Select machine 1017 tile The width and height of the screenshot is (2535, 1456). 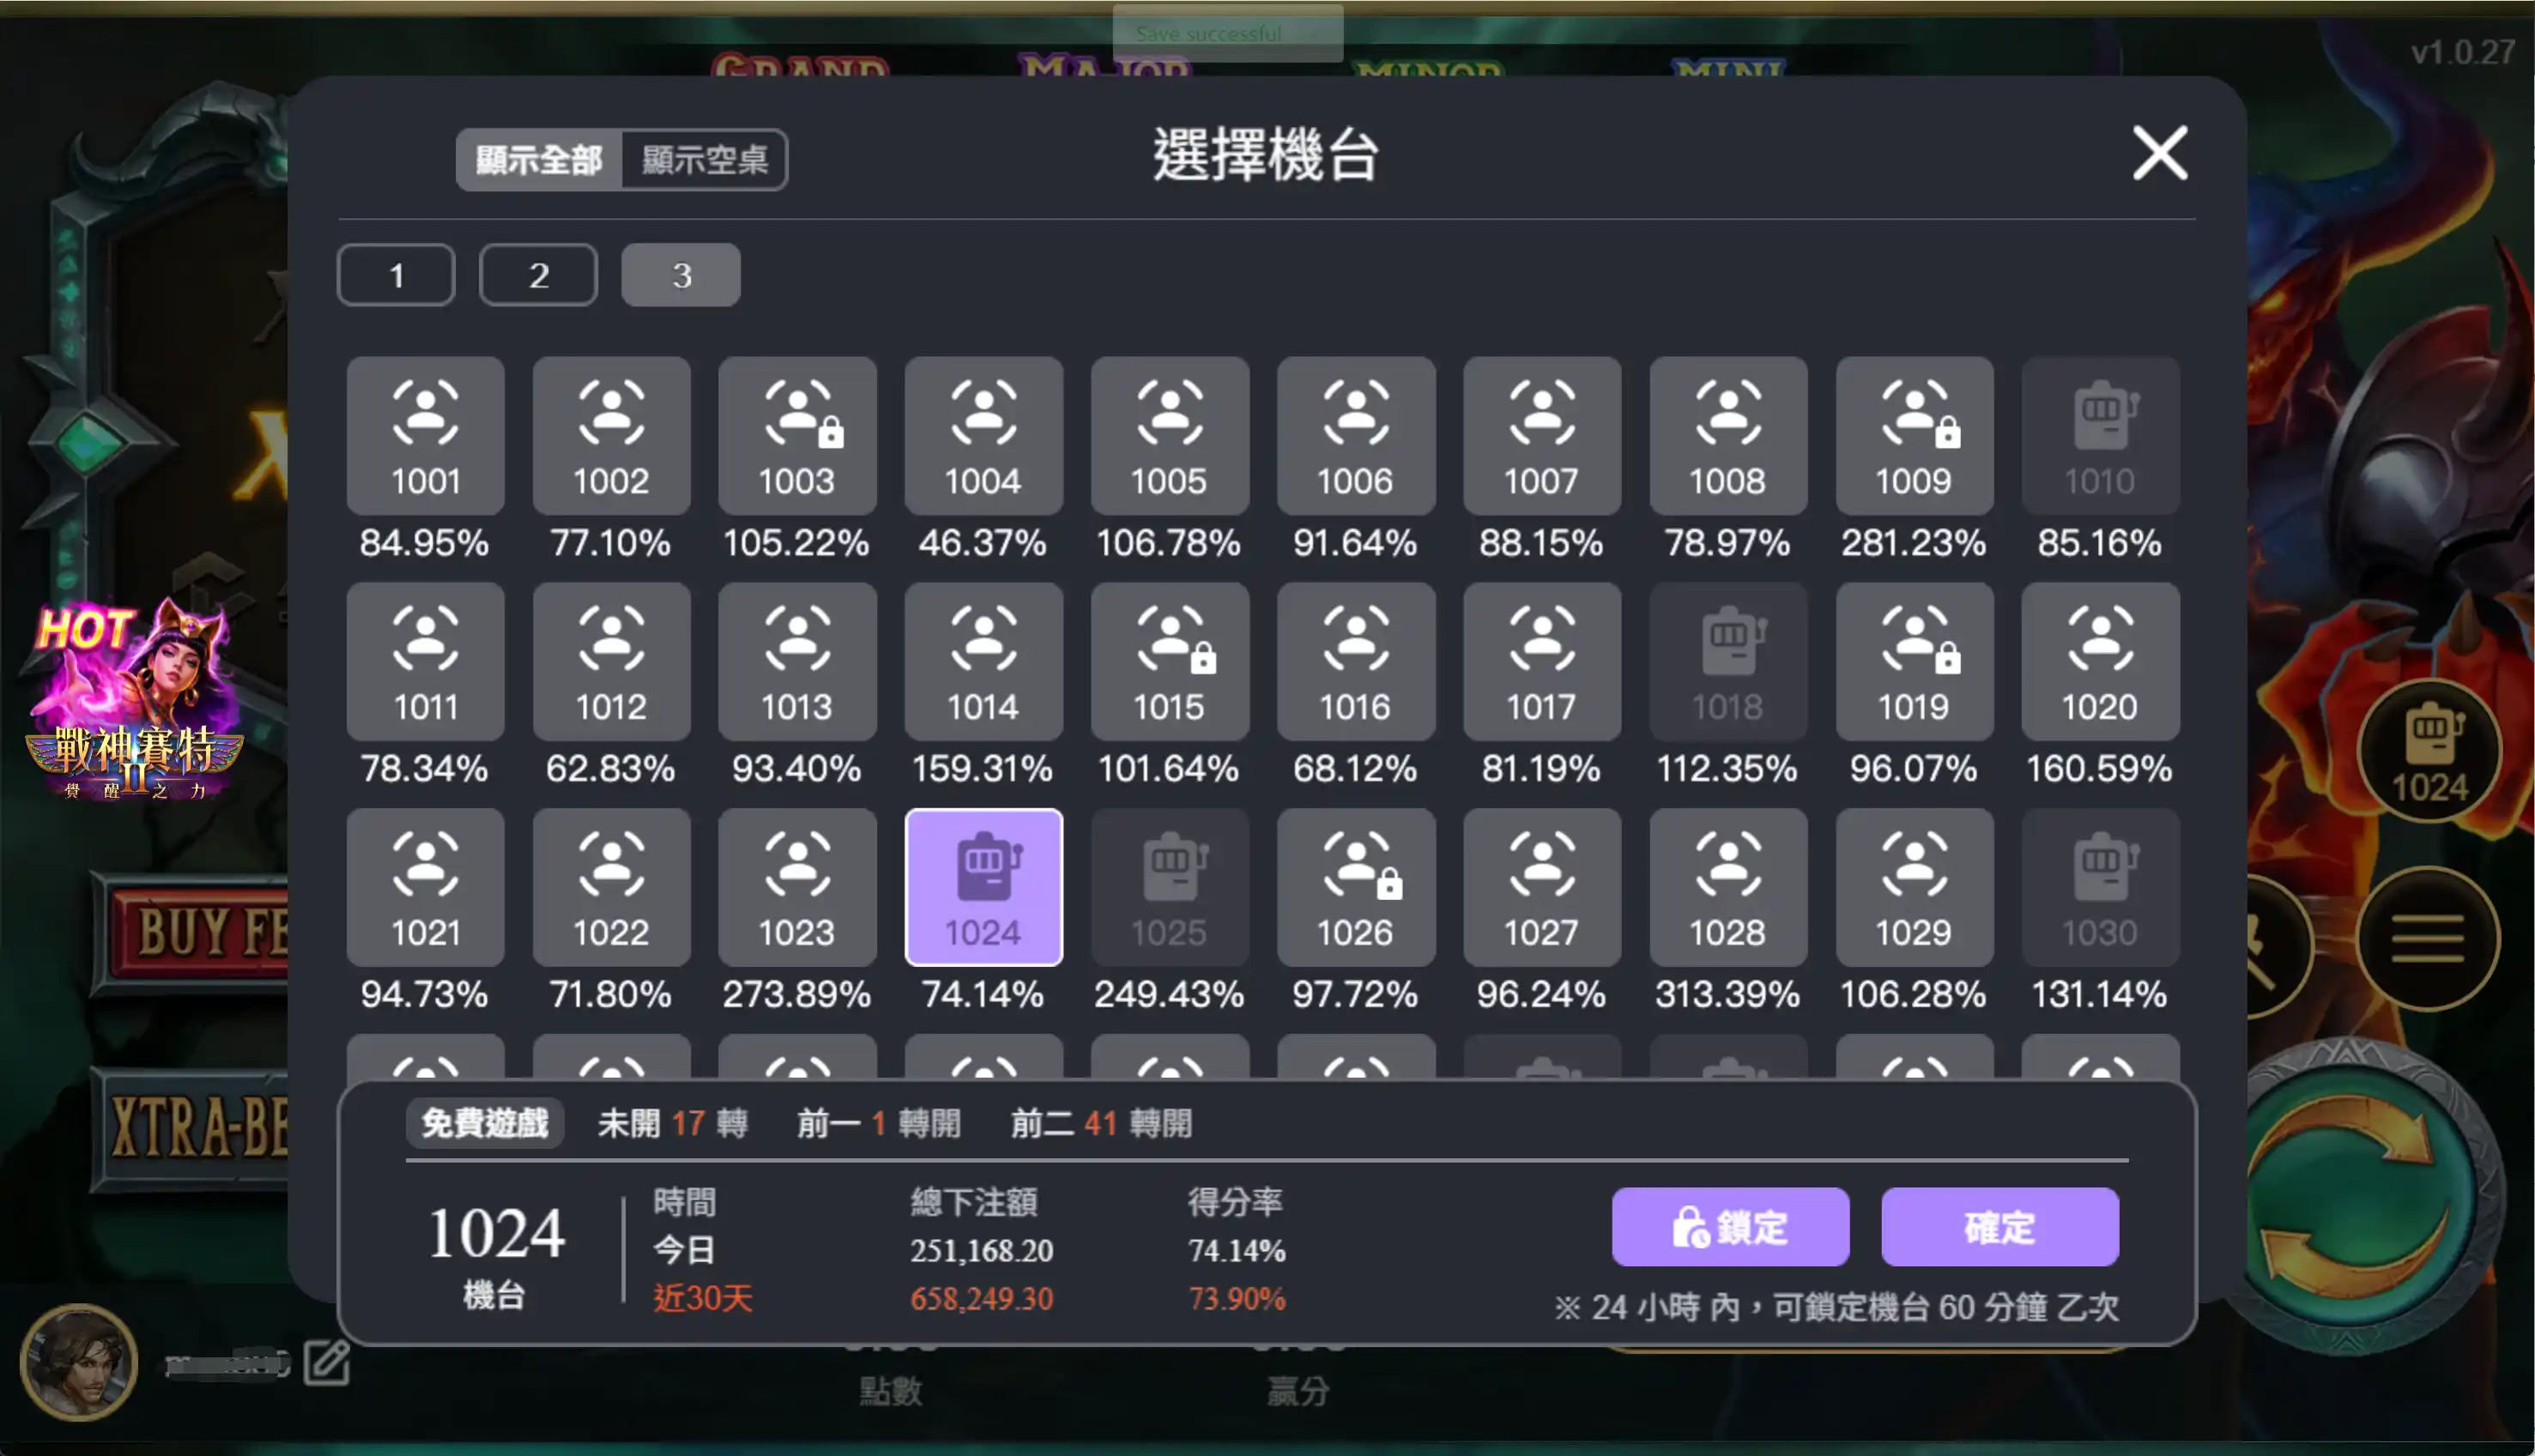[x=1541, y=662]
